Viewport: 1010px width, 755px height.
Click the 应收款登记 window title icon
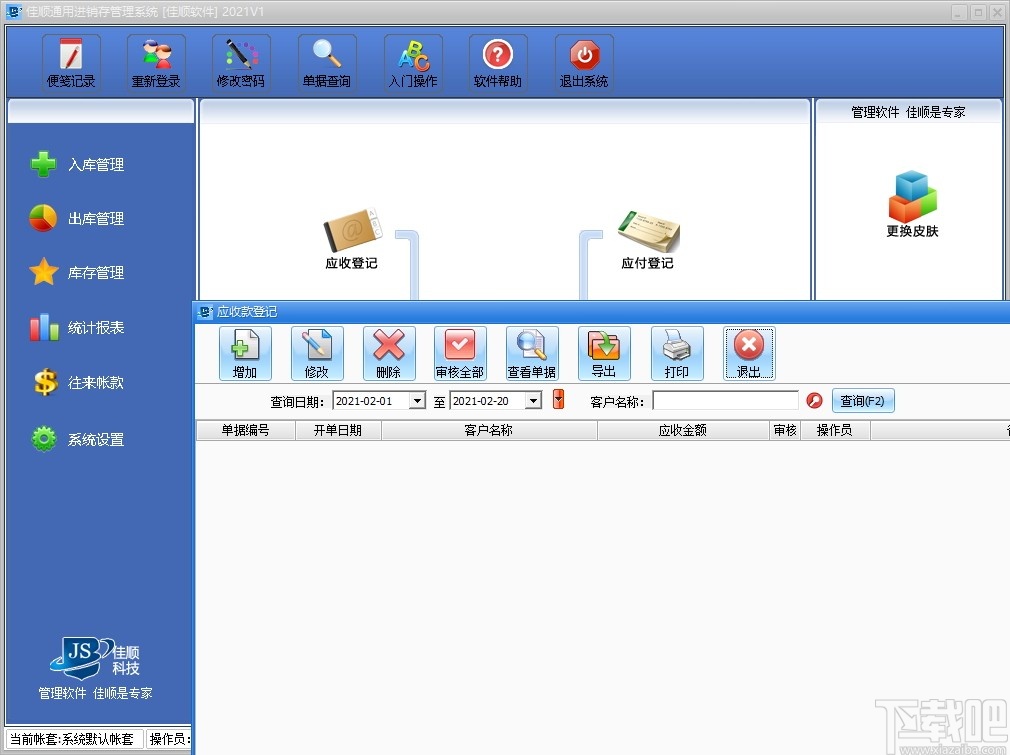point(205,312)
